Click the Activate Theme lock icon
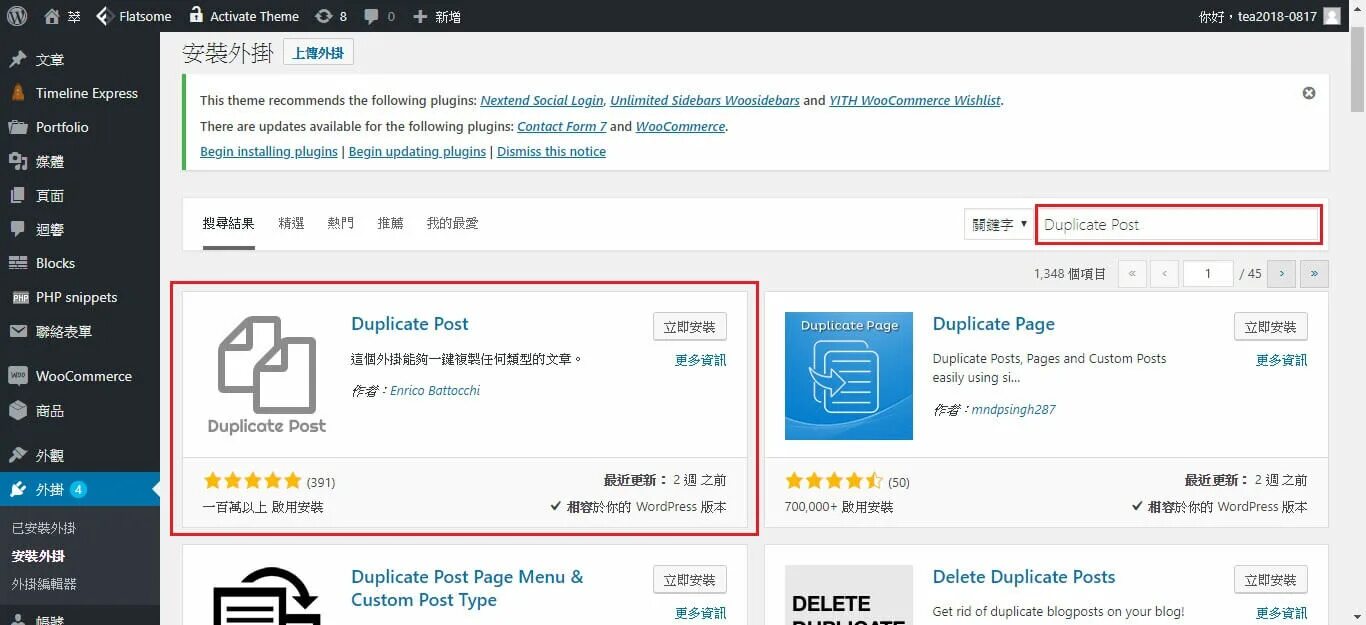The width and height of the screenshot is (1366, 625). (196, 15)
